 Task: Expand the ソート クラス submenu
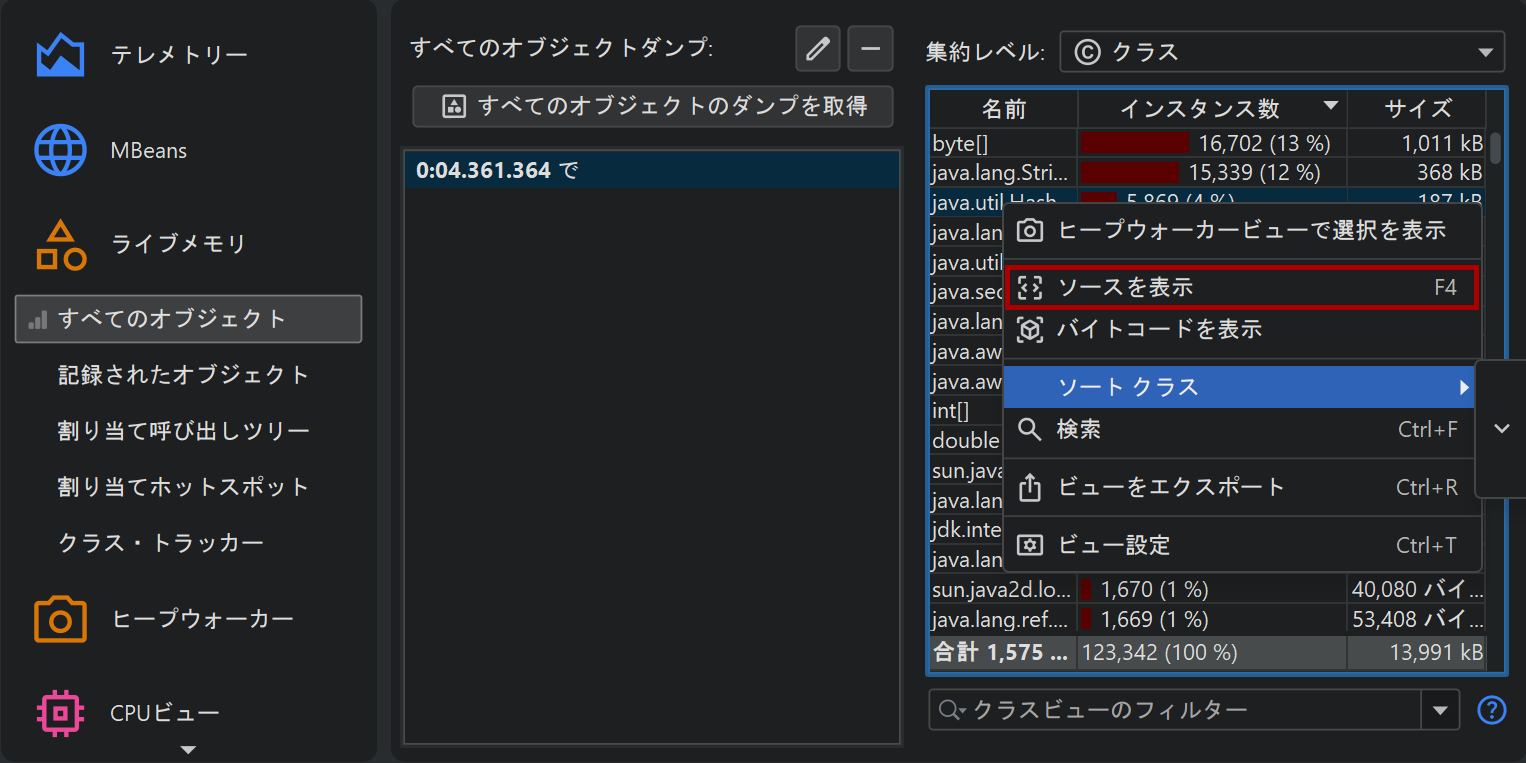(x=1240, y=387)
